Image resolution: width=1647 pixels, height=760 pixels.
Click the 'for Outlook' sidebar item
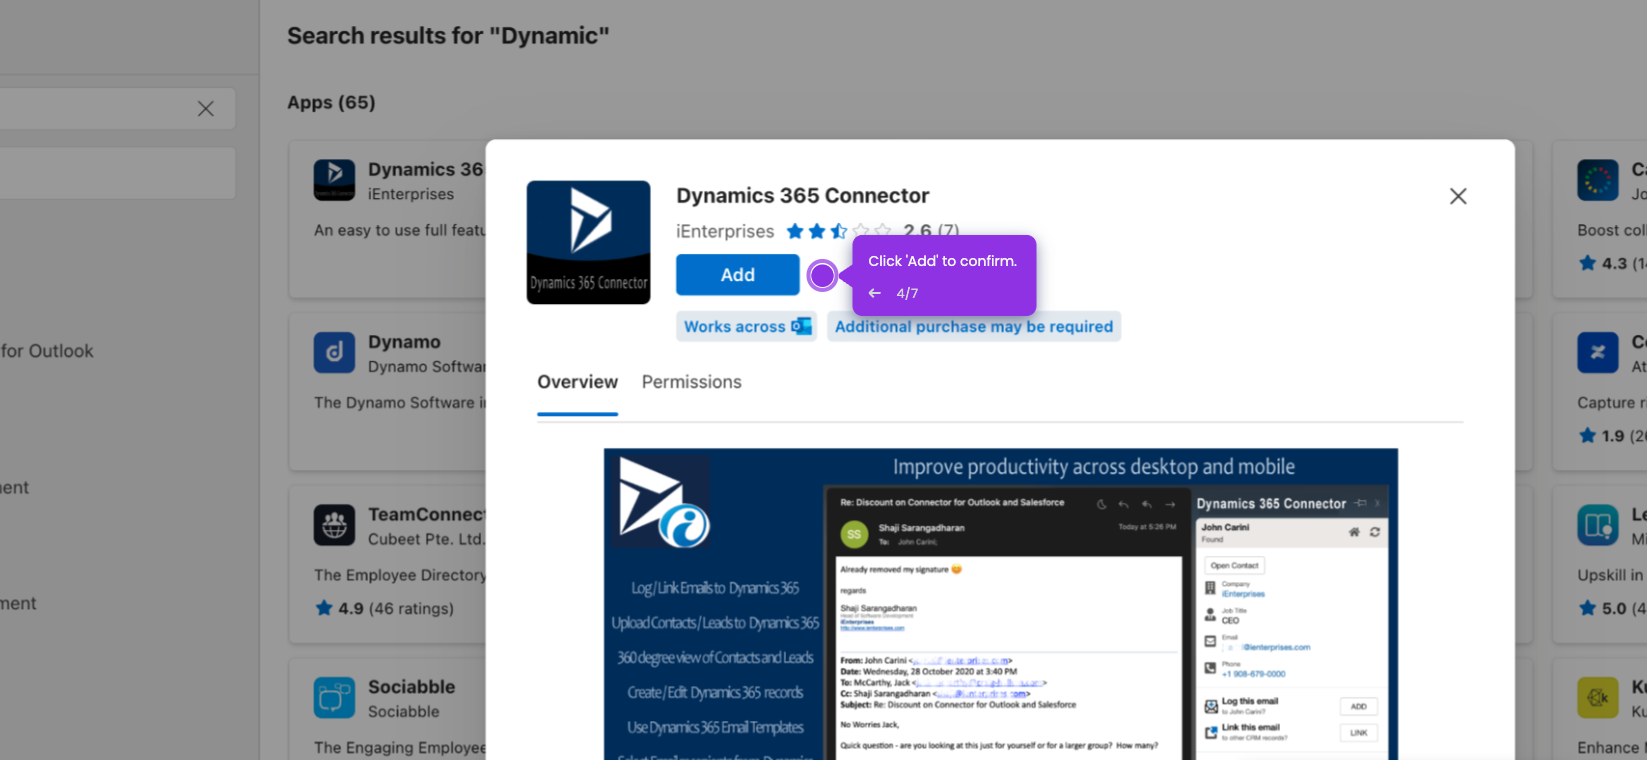(x=47, y=351)
